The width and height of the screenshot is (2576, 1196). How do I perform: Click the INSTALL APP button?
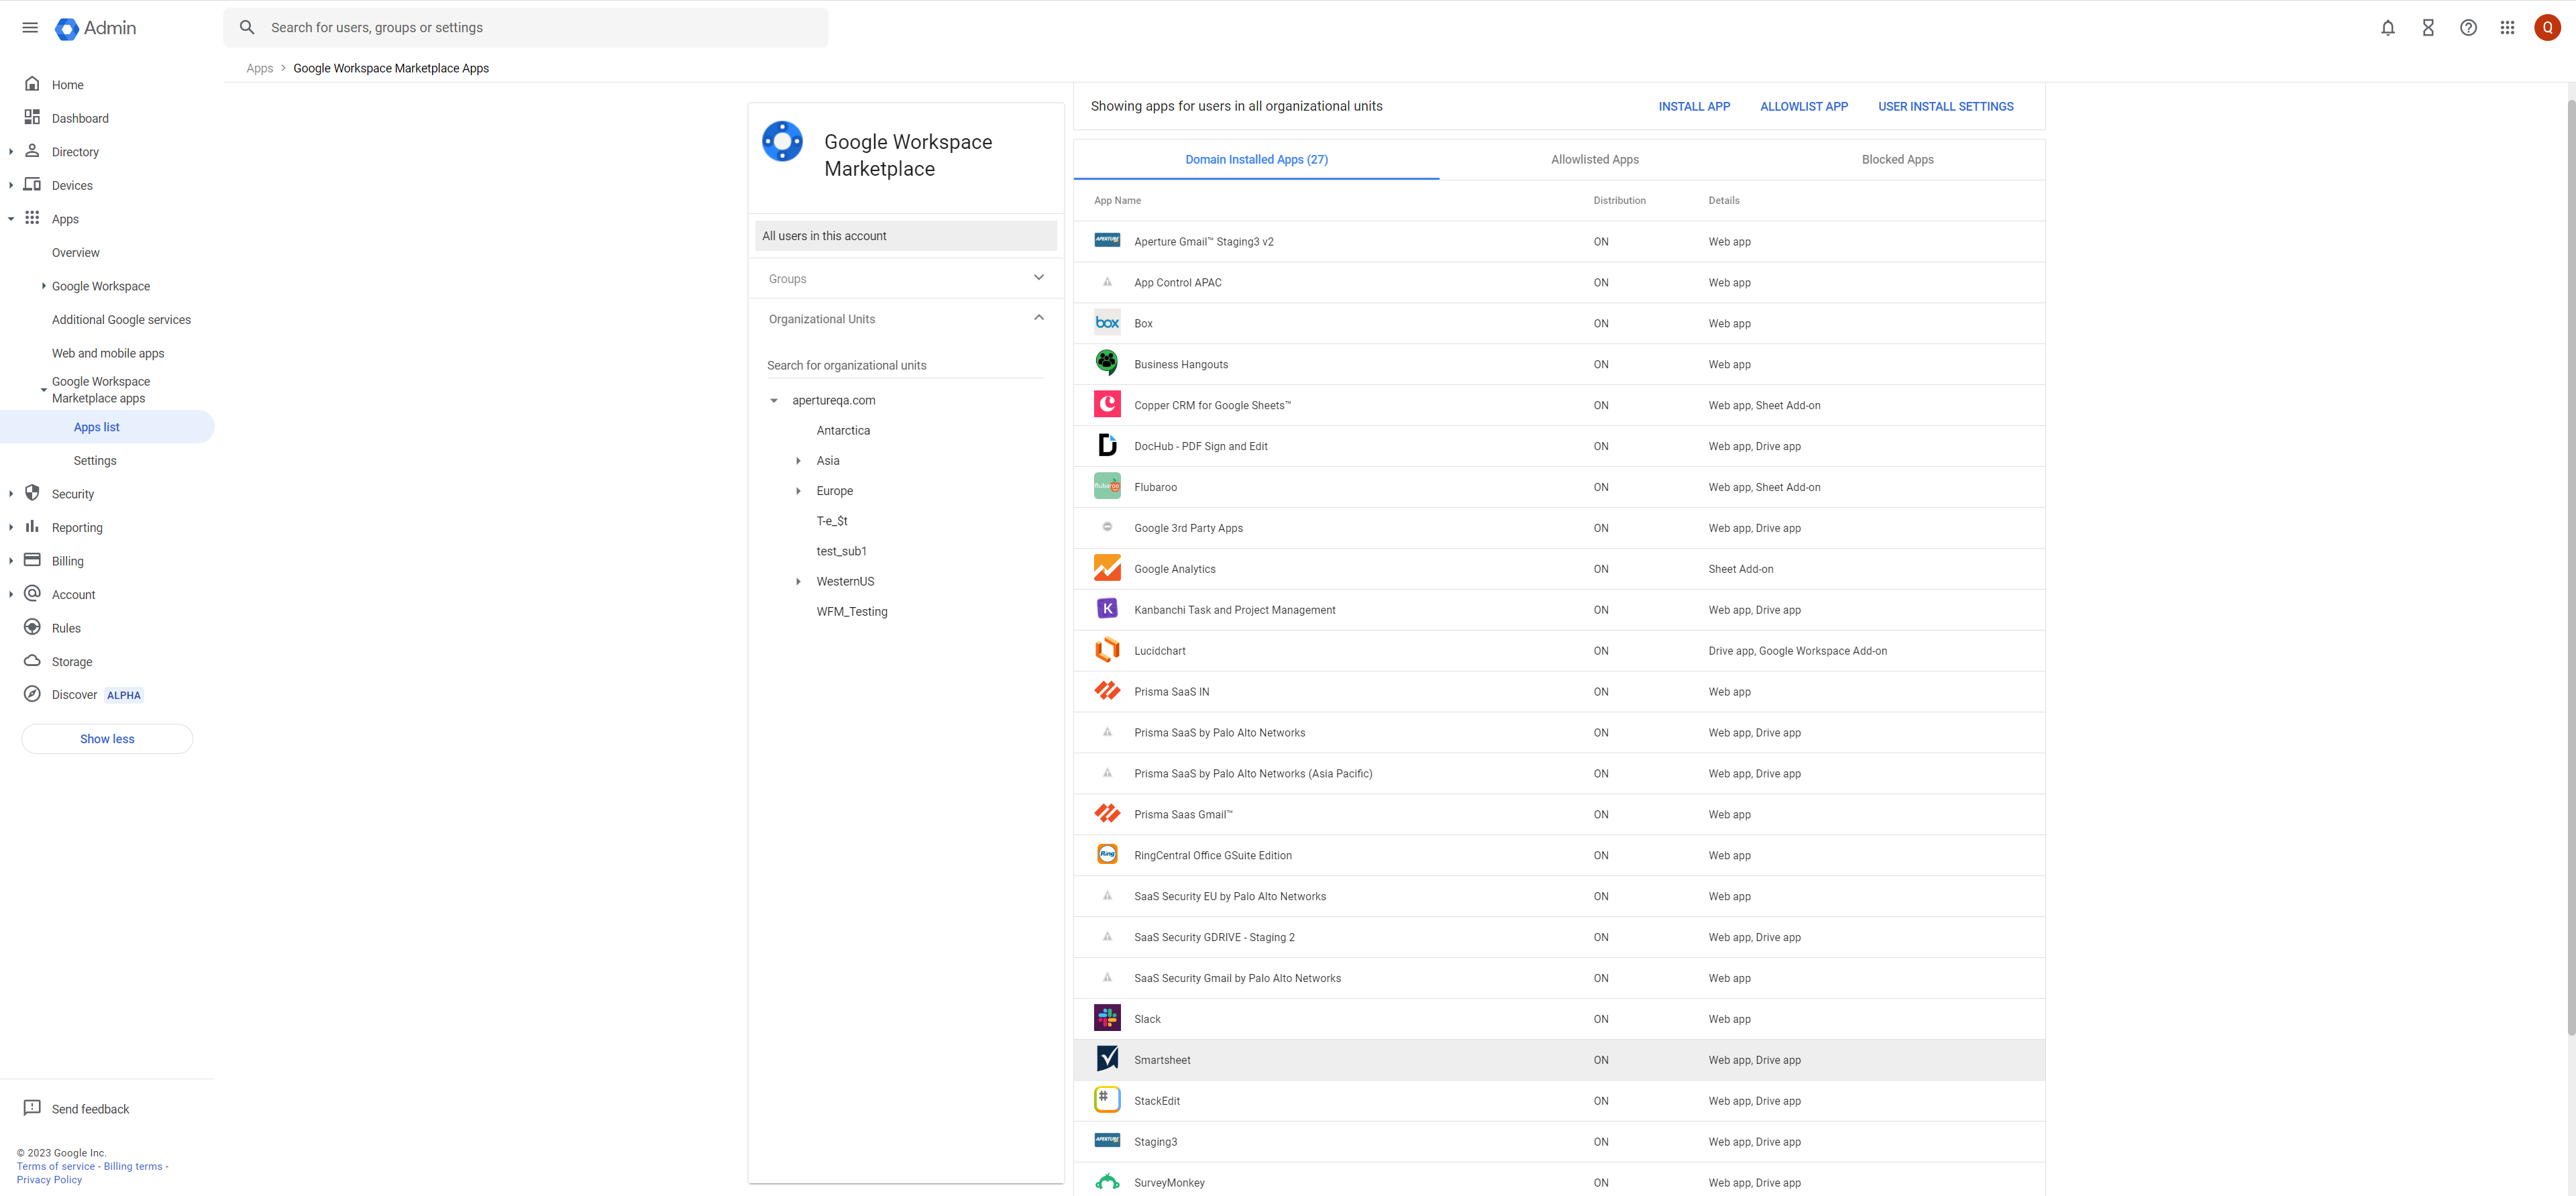click(x=1693, y=106)
